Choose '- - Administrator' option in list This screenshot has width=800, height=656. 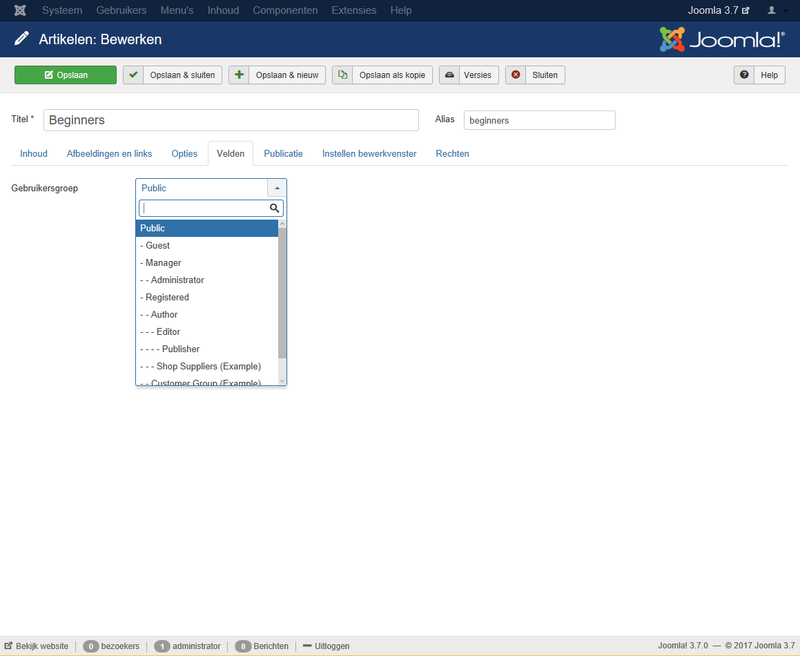pyautogui.click(x=173, y=280)
